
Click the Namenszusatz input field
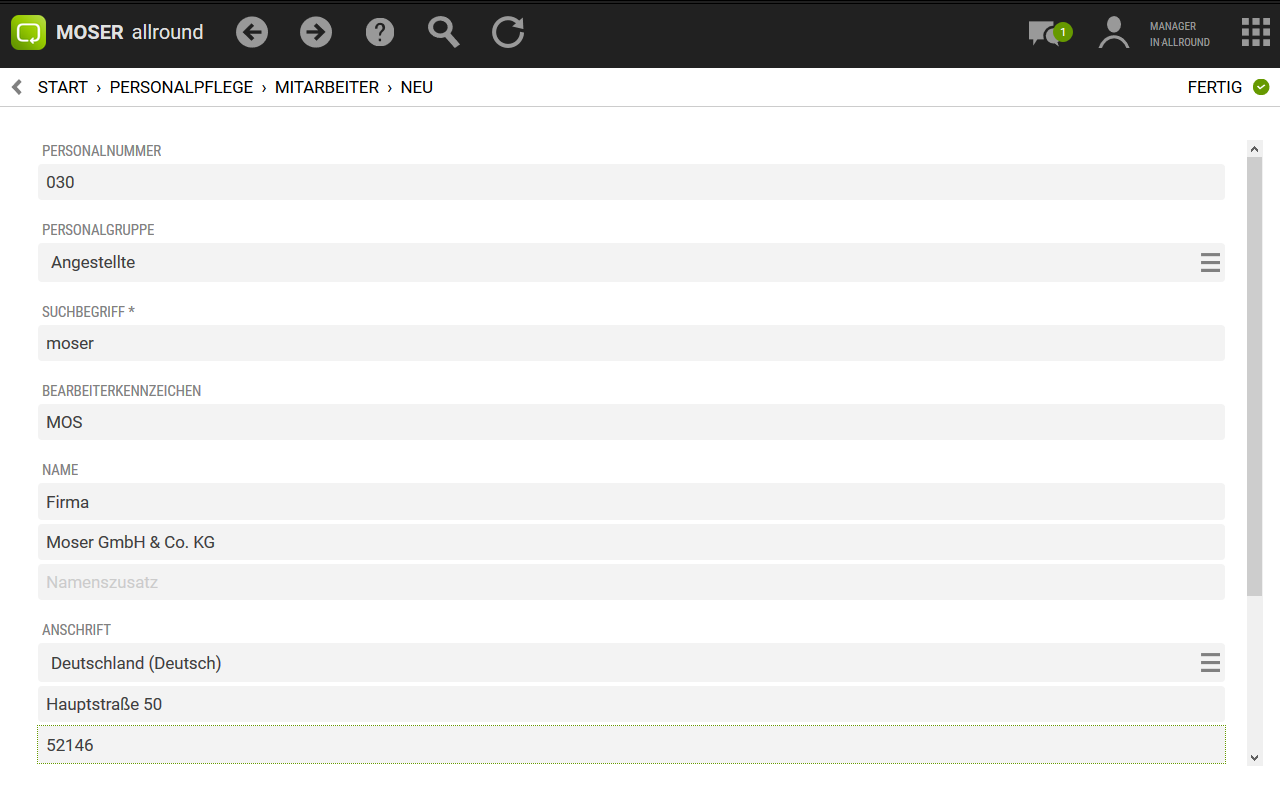pos(631,582)
